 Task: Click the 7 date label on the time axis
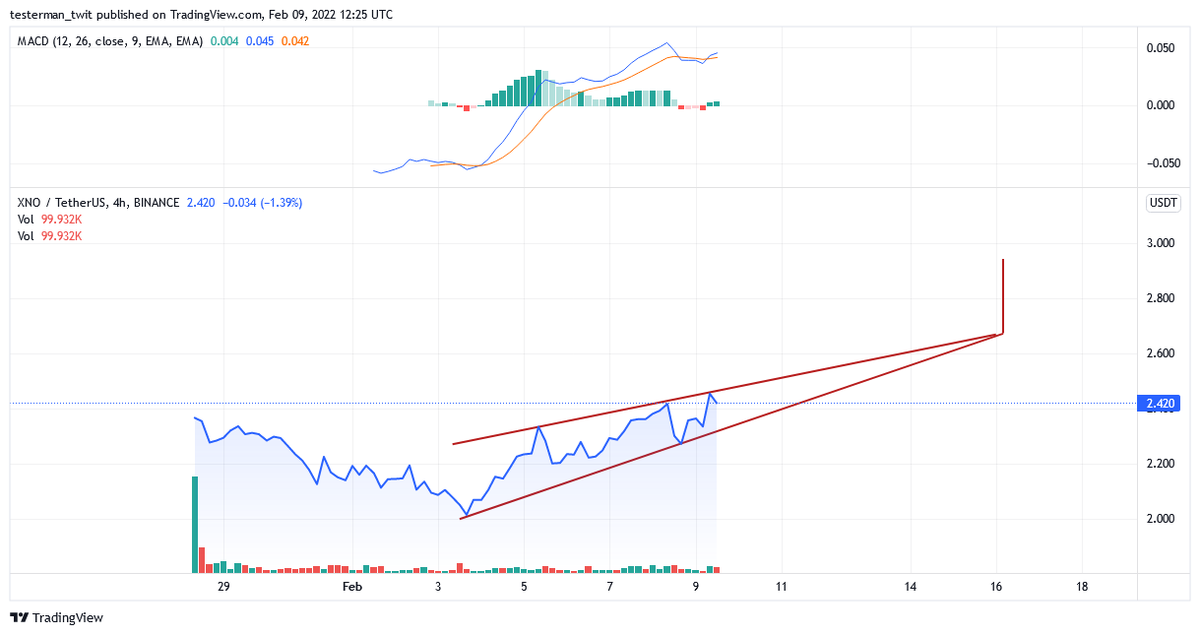[610, 586]
